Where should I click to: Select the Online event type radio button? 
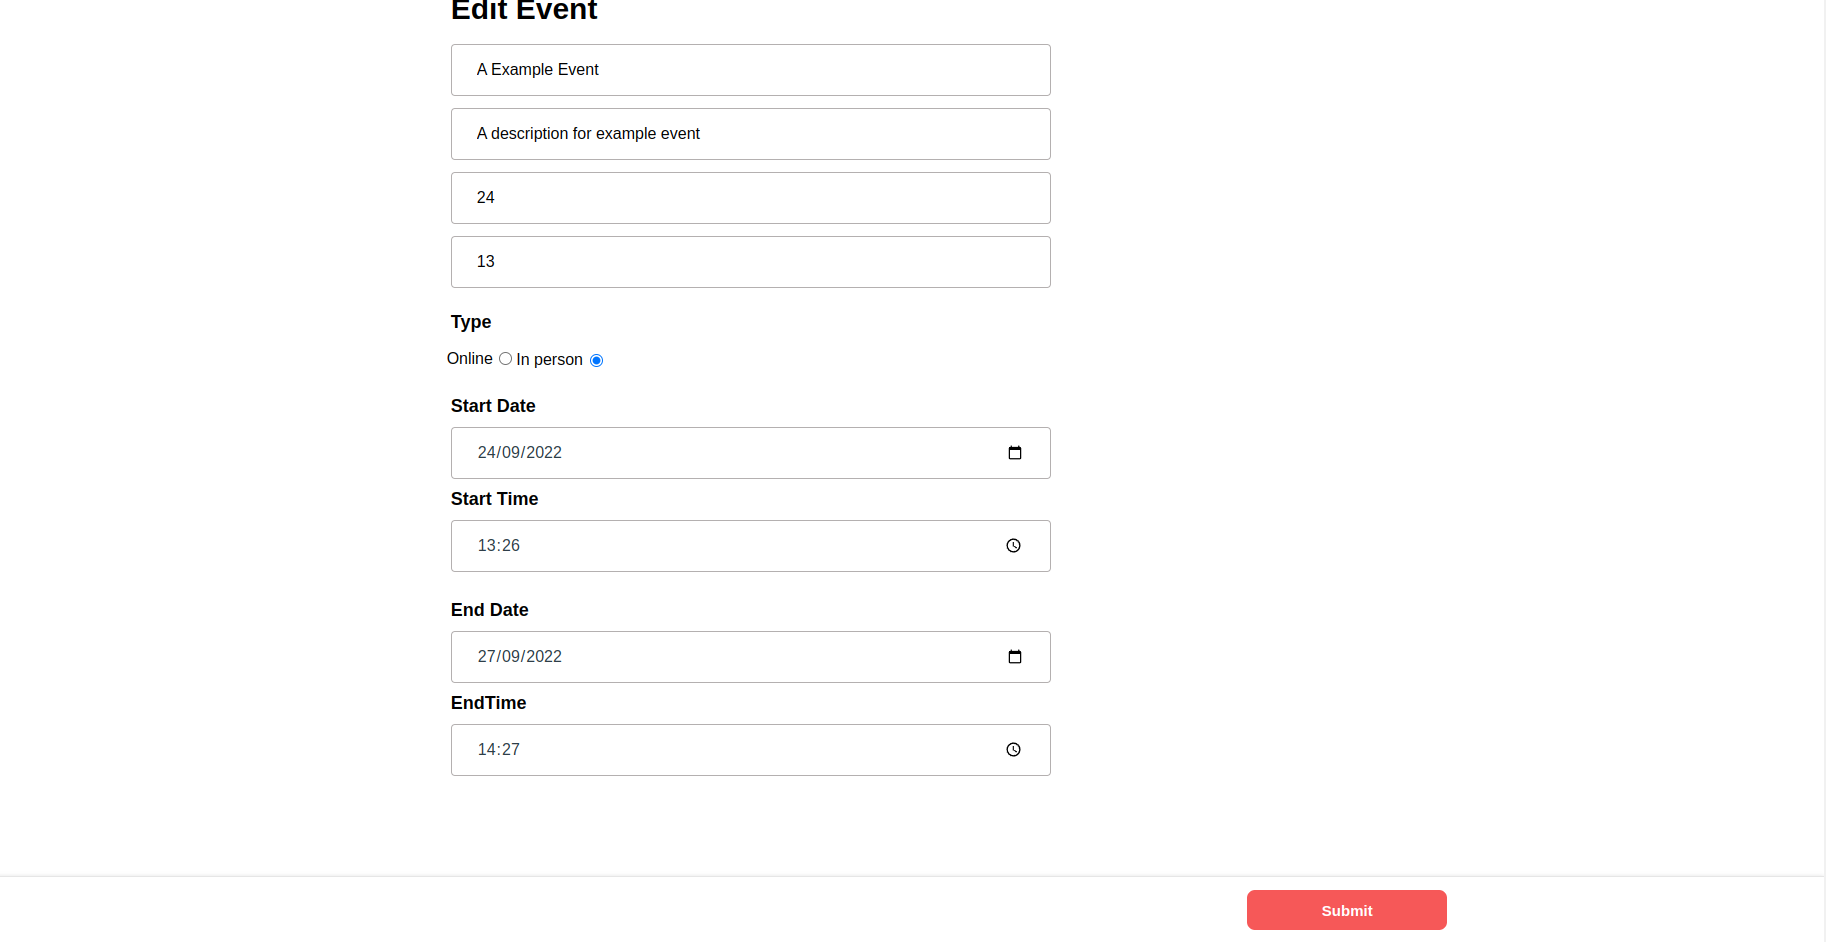(505, 358)
